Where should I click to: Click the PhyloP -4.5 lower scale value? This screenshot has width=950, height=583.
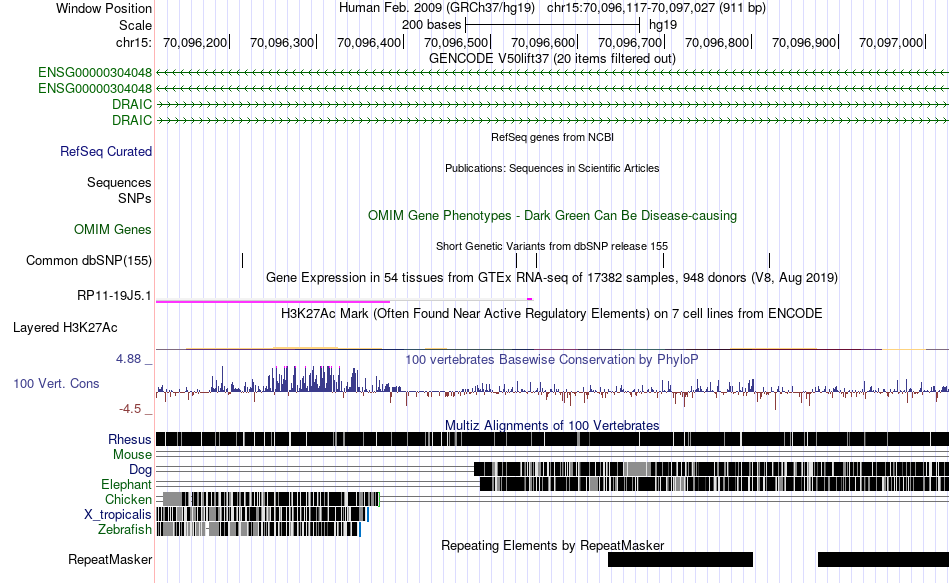(130, 409)
